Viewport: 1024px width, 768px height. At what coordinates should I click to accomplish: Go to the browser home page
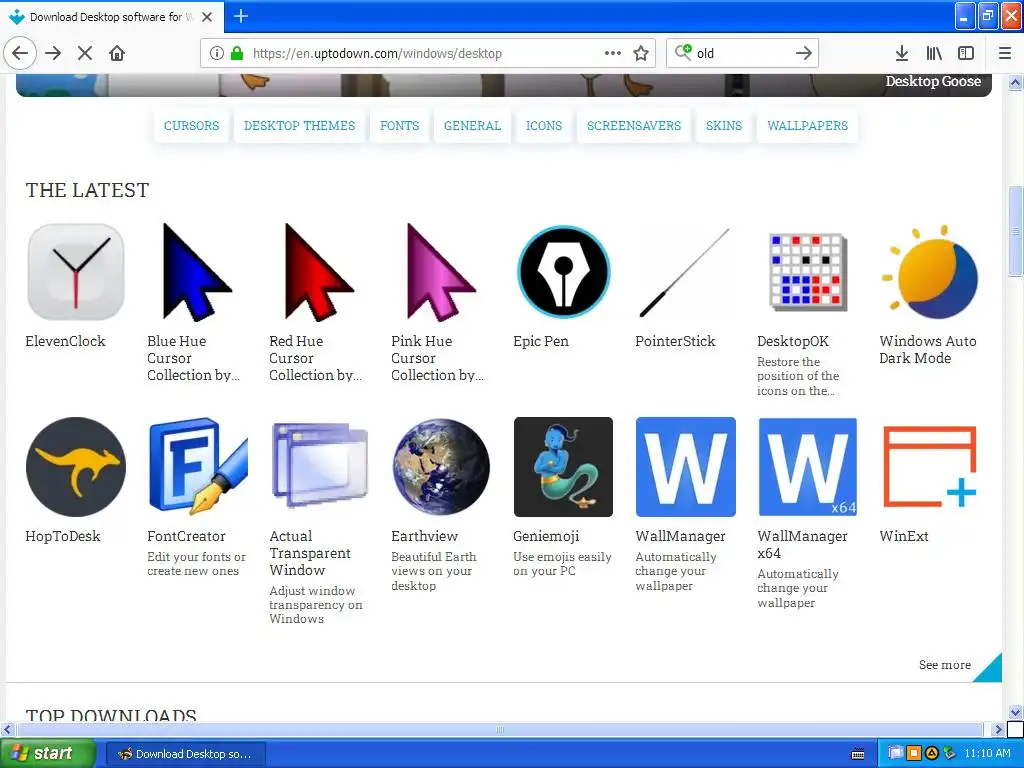click(117, 53)
